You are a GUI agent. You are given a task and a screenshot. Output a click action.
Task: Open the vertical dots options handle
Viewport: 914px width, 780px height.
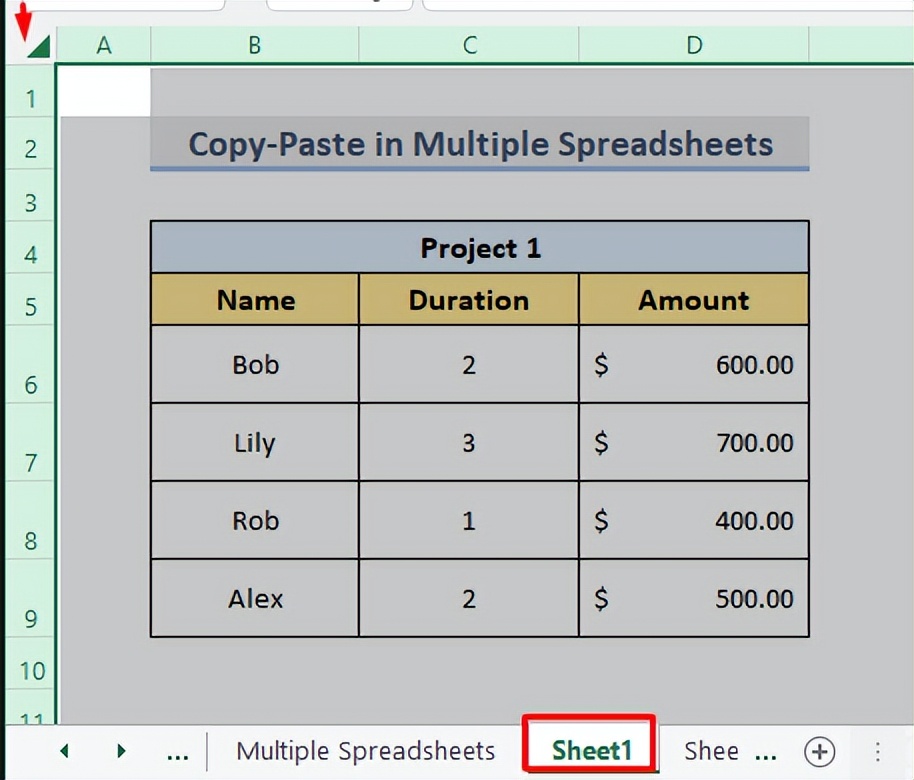pos(878,751)
